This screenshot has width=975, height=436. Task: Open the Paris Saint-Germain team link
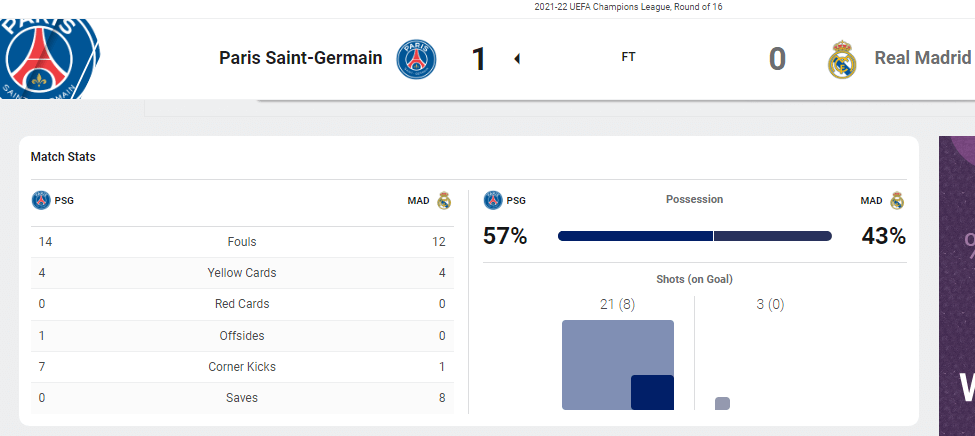(300, 58)
